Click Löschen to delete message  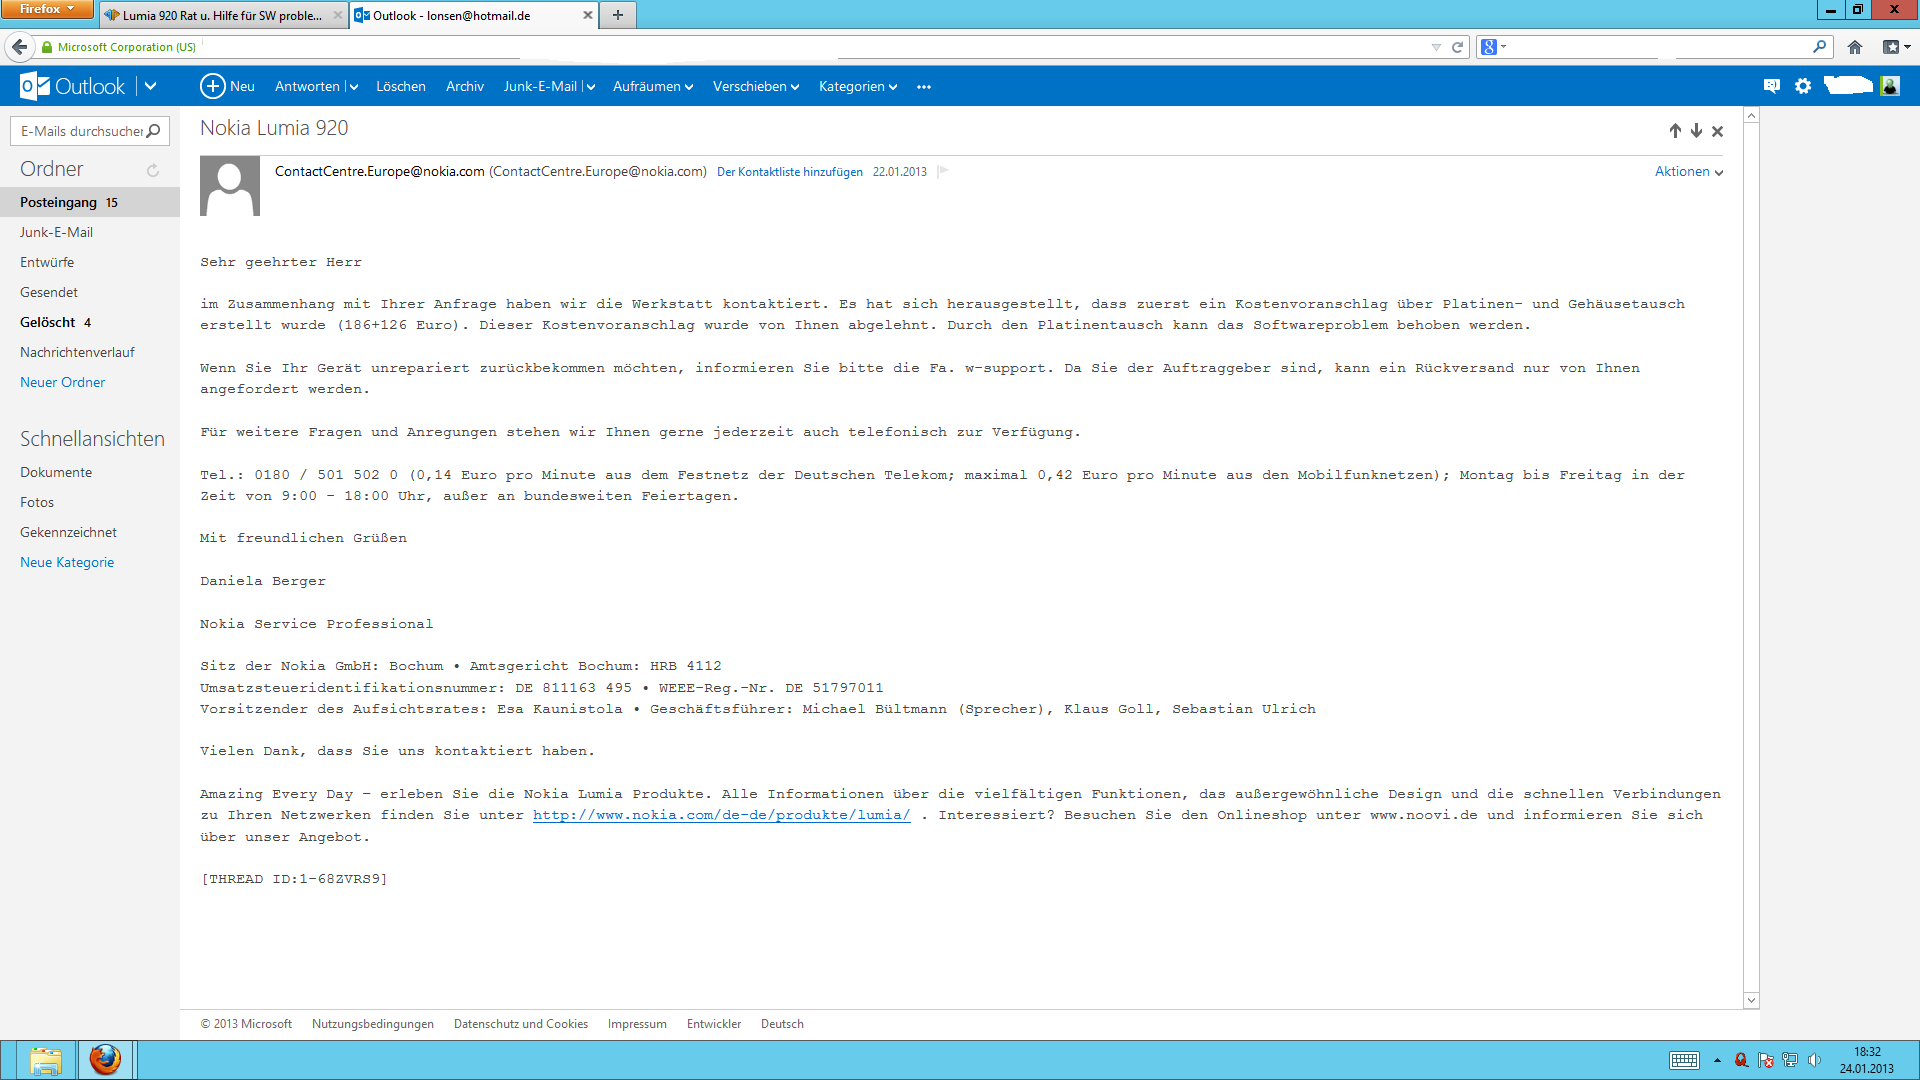point(400,87)
